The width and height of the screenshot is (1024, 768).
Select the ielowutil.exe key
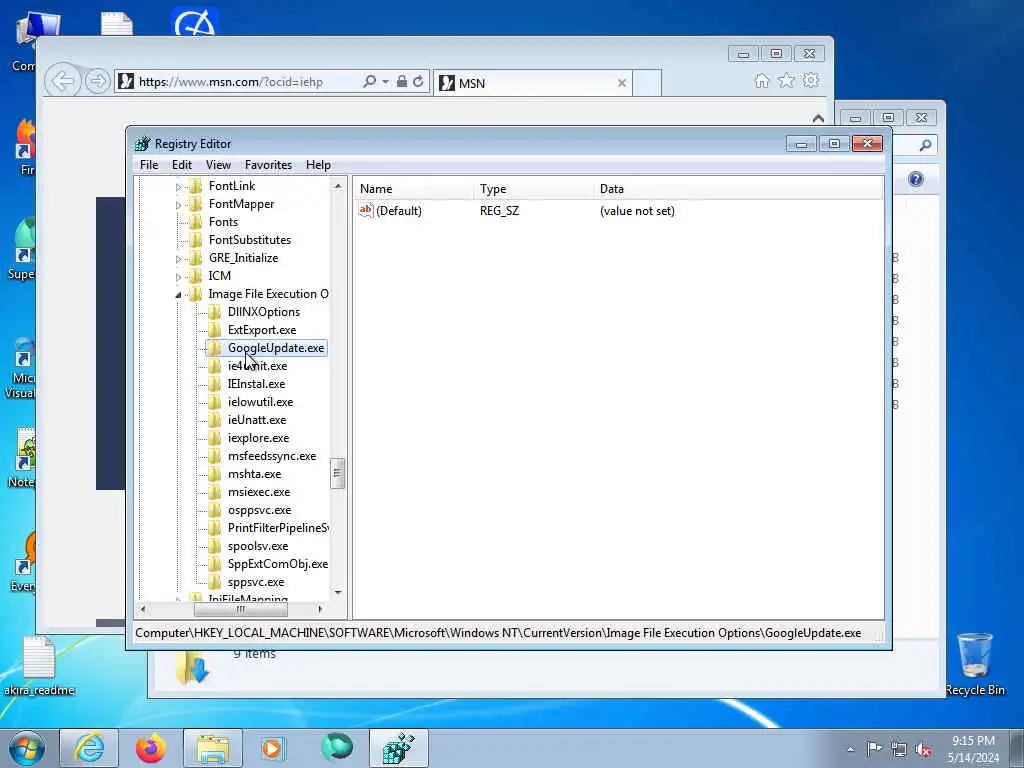pyautogui.click(x=260, y=402)
